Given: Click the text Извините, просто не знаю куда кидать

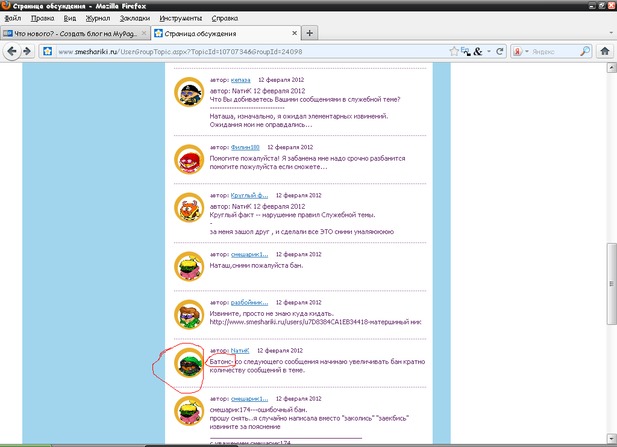Looking at the screenshot, I should coord(272,313).
